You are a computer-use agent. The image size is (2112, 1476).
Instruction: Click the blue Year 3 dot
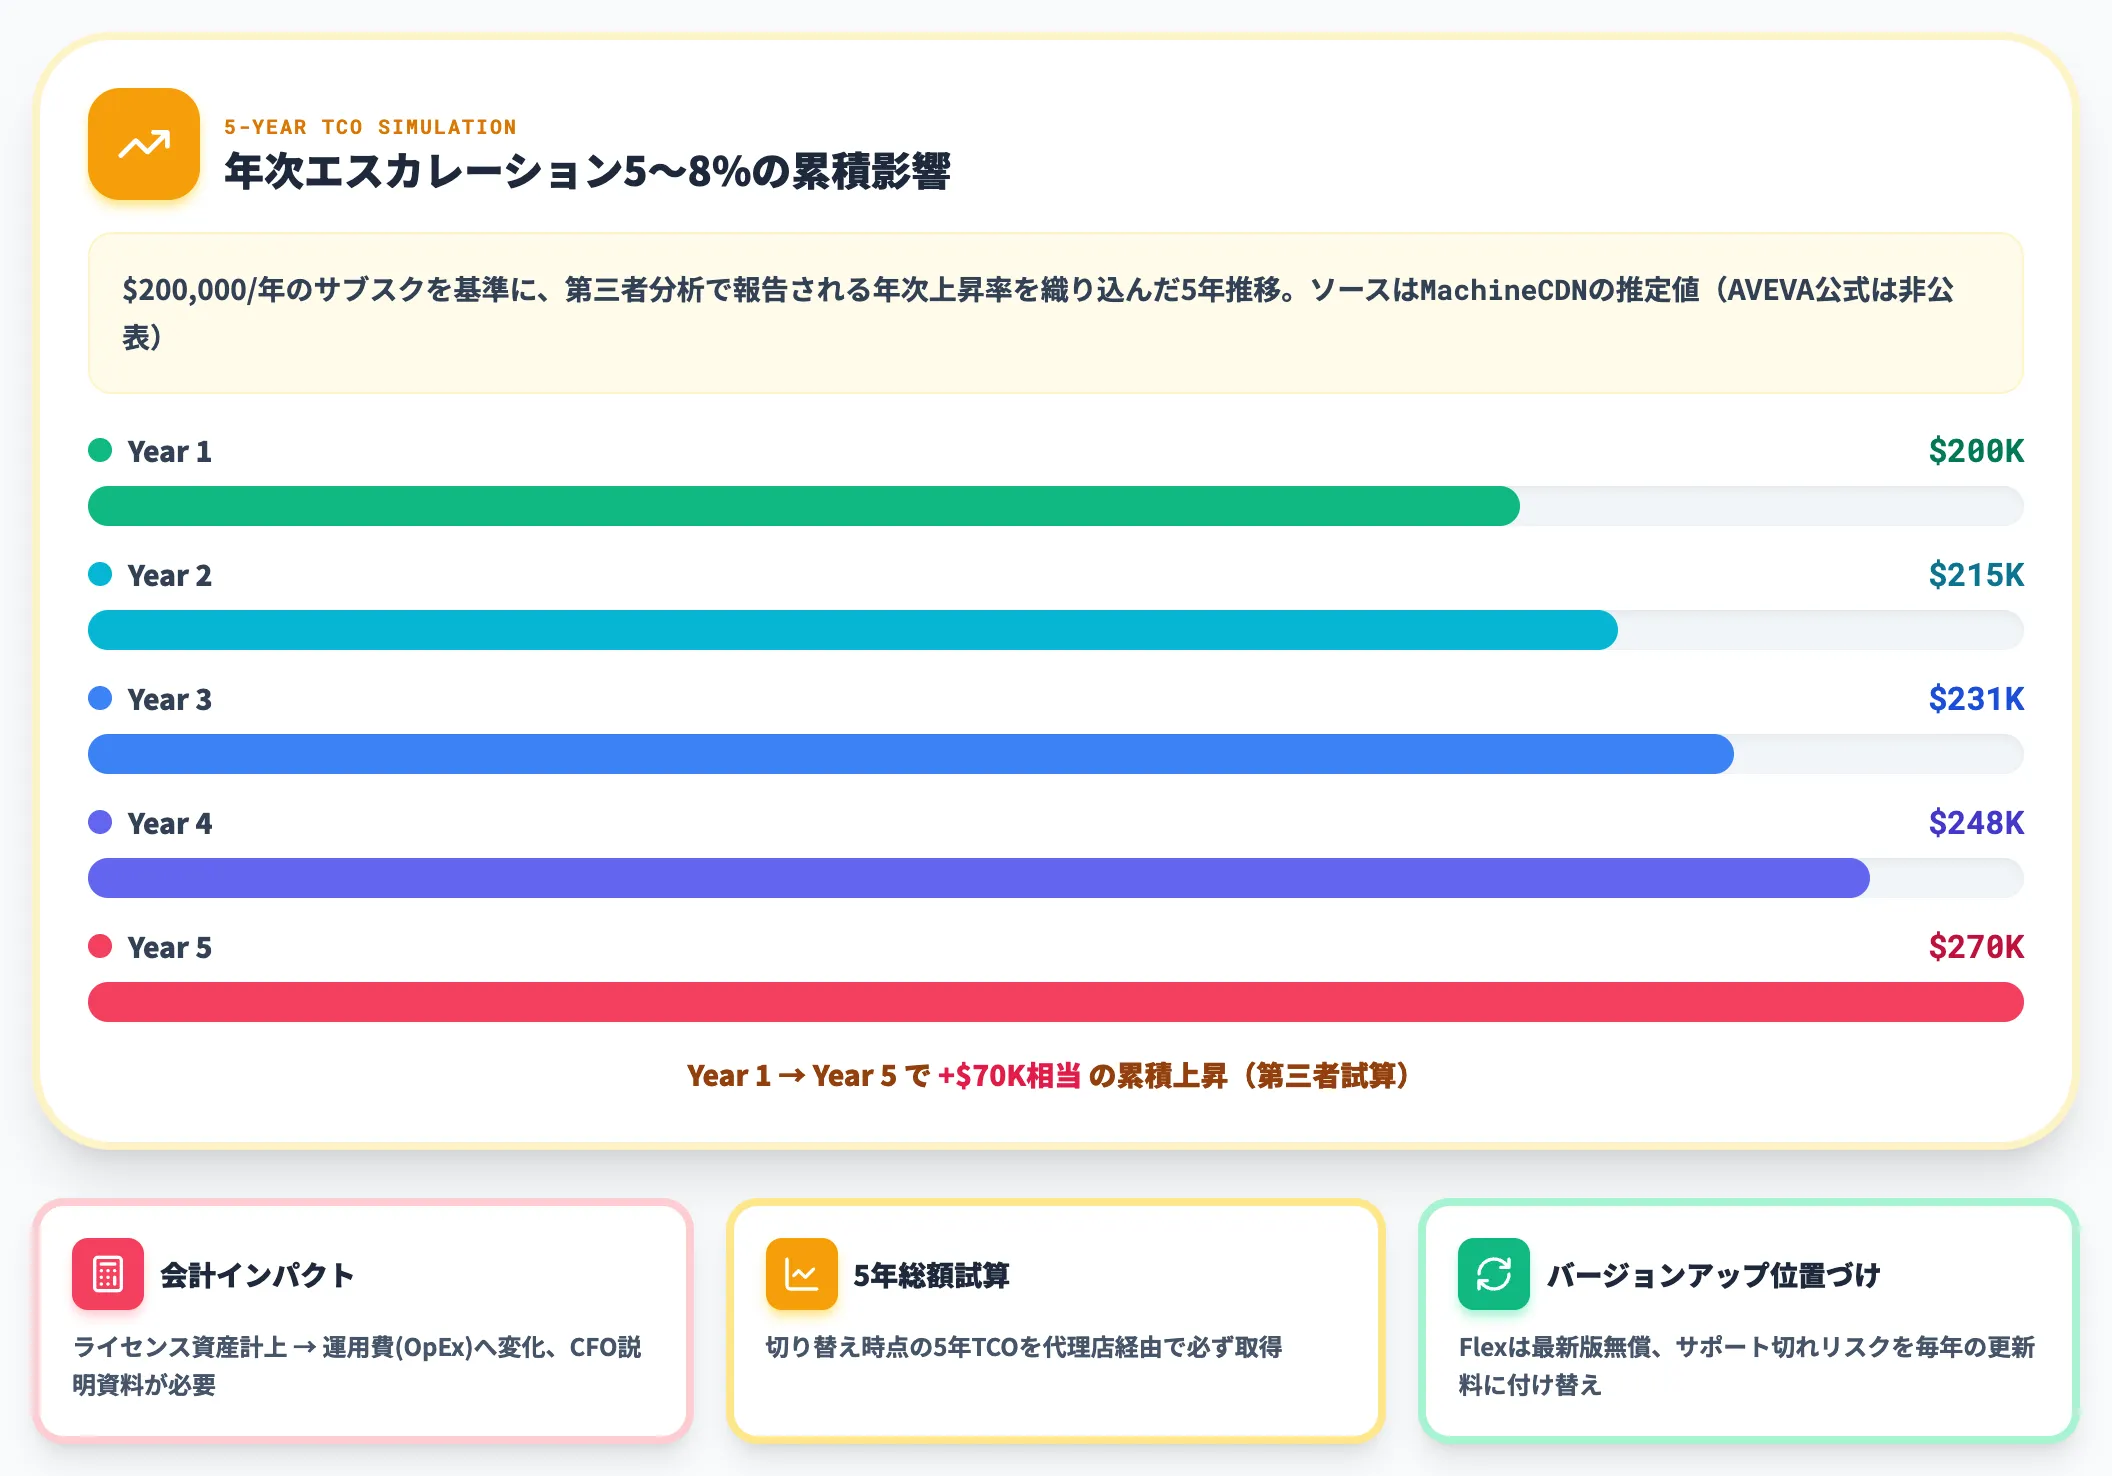[x=100, y=698]
